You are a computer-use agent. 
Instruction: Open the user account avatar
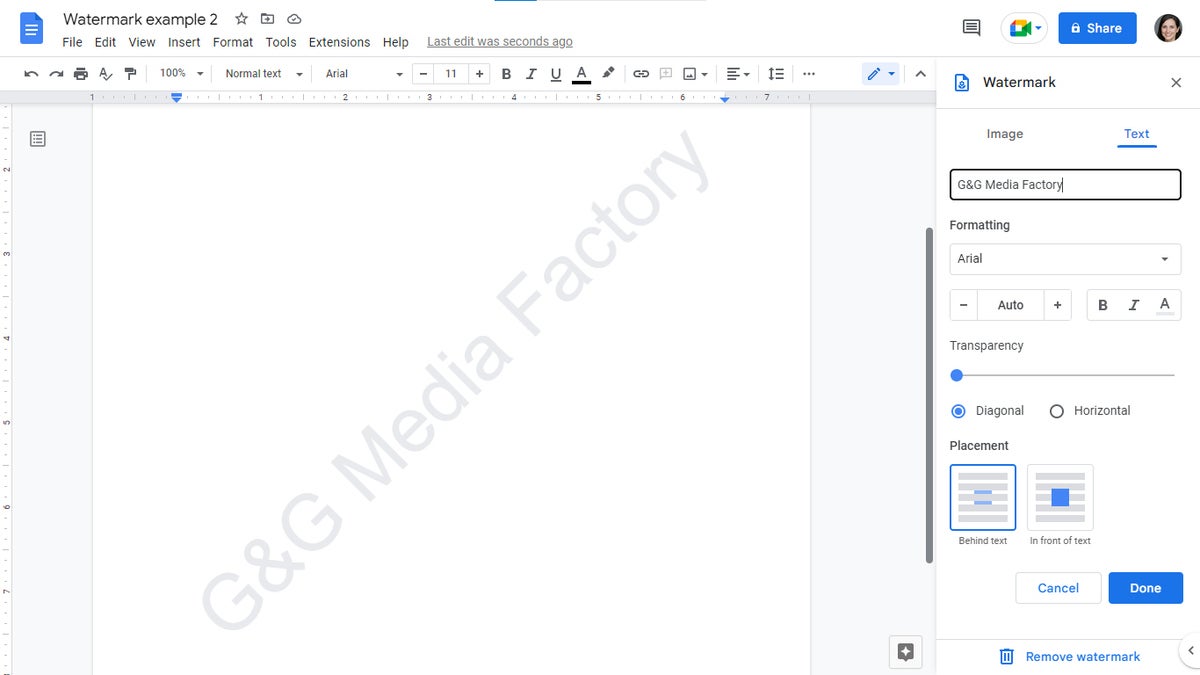pyautogui.click(x=1168, y=28)
